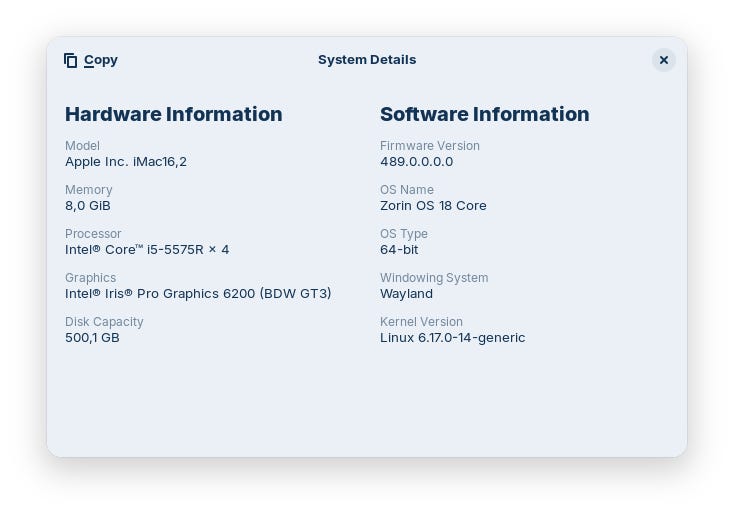The width and height of the screenshot is (734, 514).
Task: Click the 64-bit OS type value
Action: coord(399,249)
